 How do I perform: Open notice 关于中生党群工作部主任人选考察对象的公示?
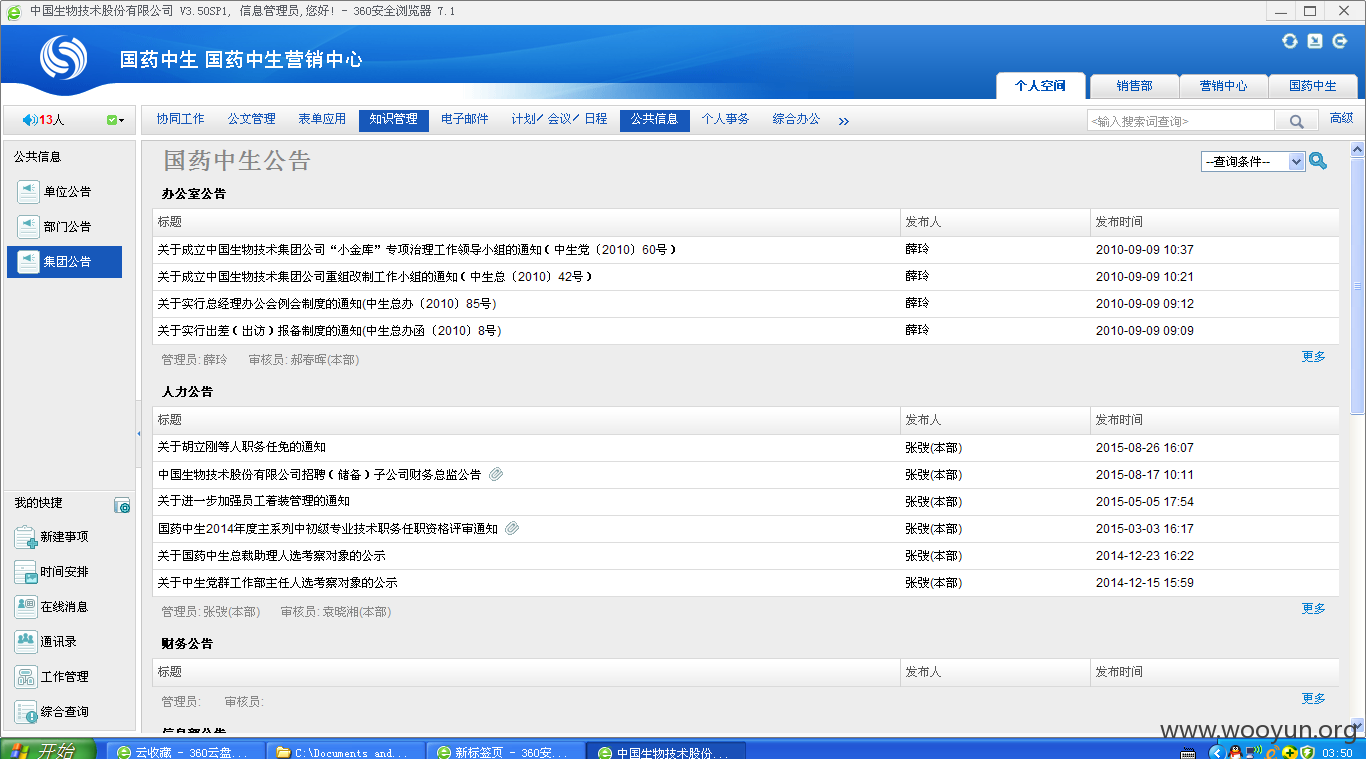(277, 582)
